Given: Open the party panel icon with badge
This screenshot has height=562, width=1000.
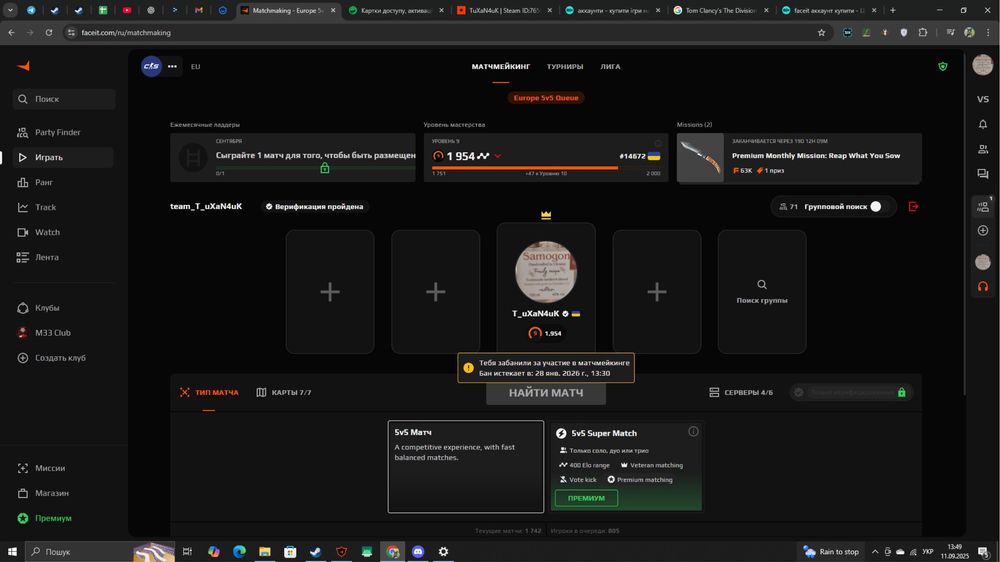Looking at the screenshot, I should point(983,206).
